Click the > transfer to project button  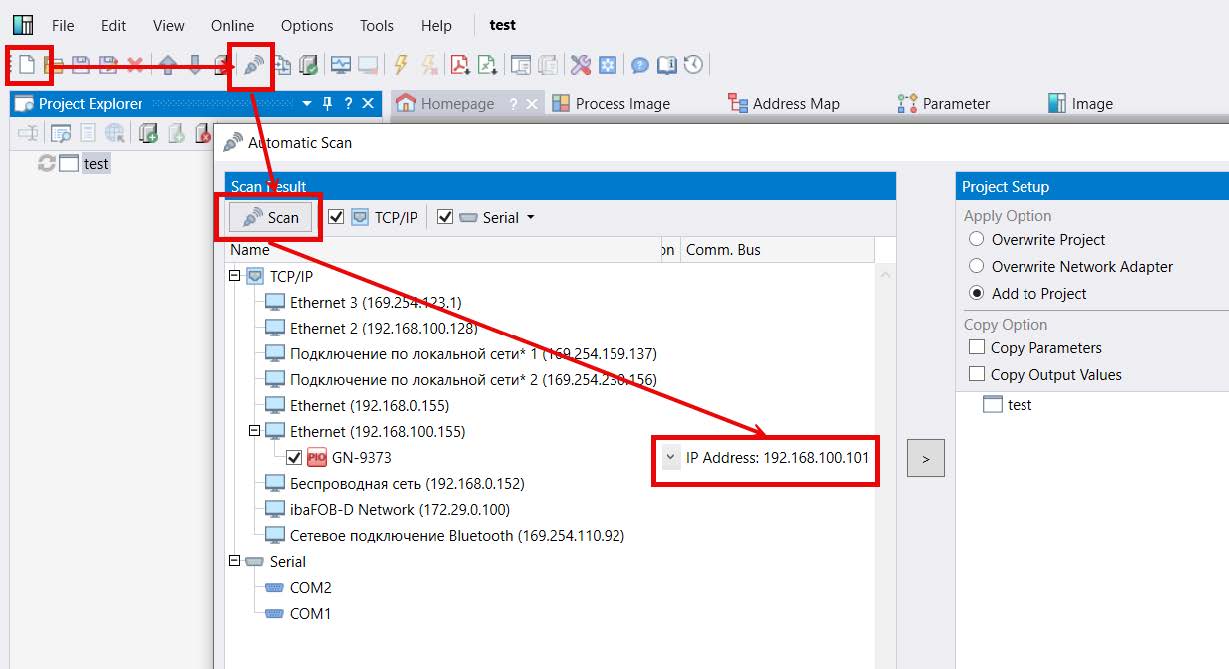tap(926, 459)
